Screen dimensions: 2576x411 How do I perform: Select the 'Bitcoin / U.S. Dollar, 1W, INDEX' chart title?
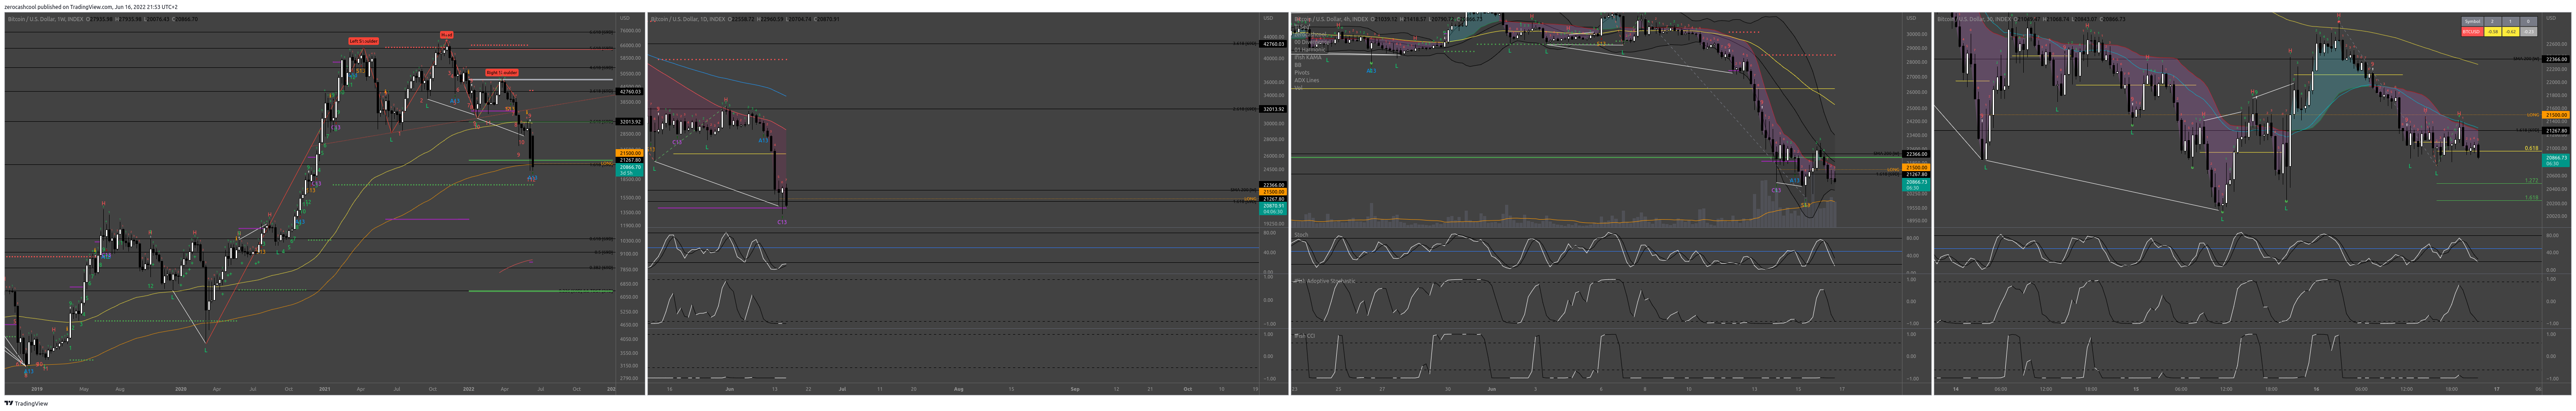(x=45, y=19)
